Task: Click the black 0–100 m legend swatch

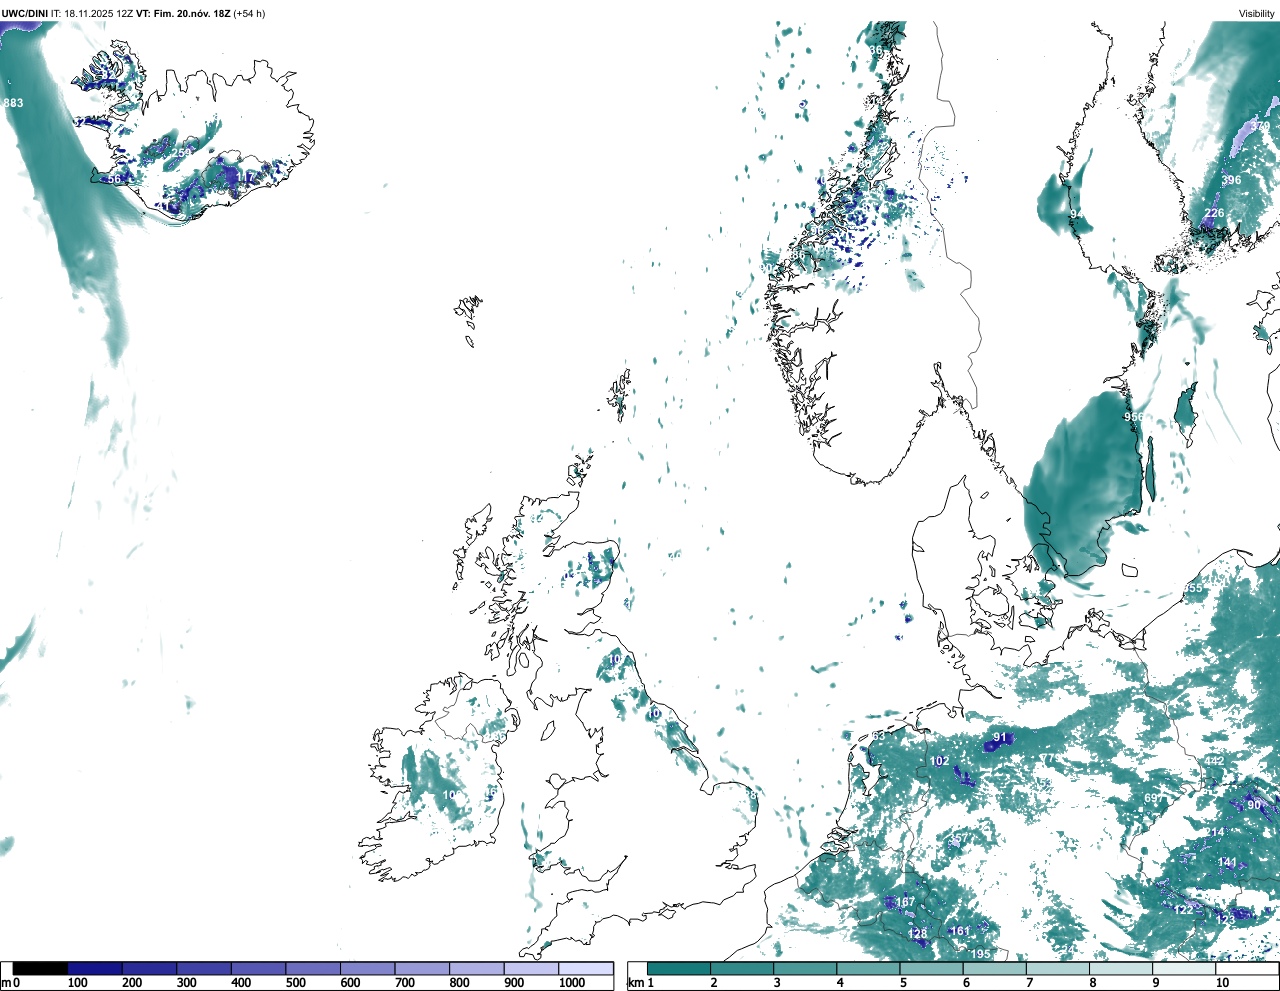Action: pos(41,968)
